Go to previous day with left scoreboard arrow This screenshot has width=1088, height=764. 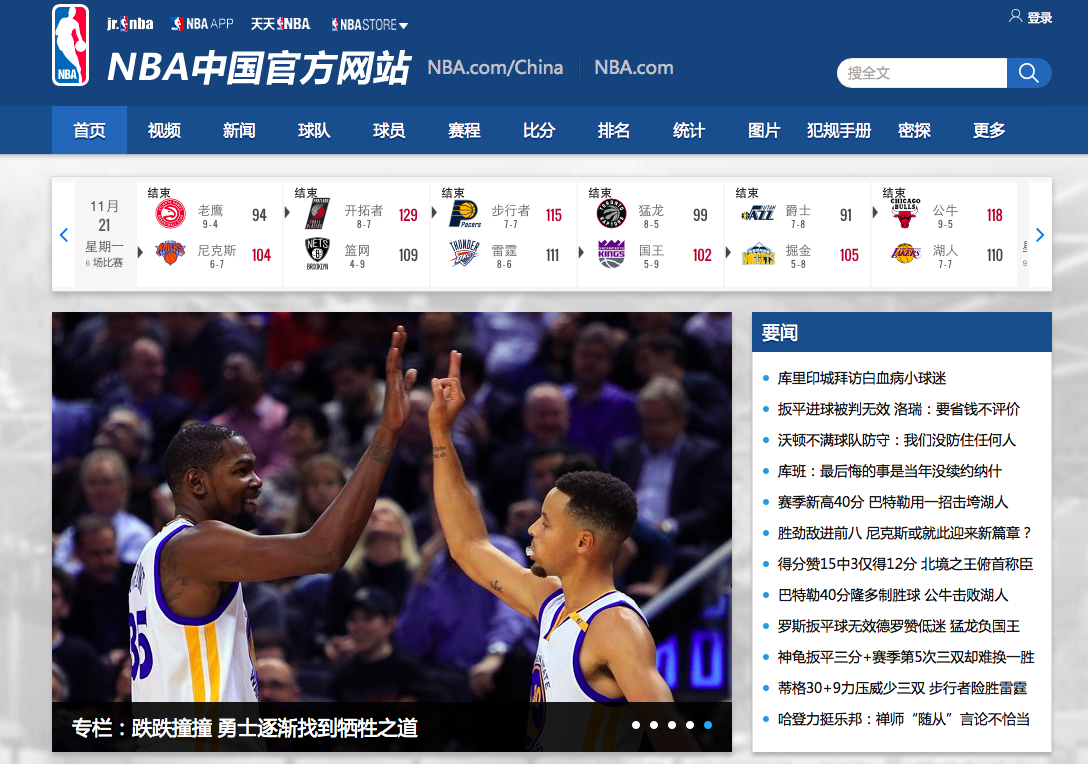coord(64,235)
